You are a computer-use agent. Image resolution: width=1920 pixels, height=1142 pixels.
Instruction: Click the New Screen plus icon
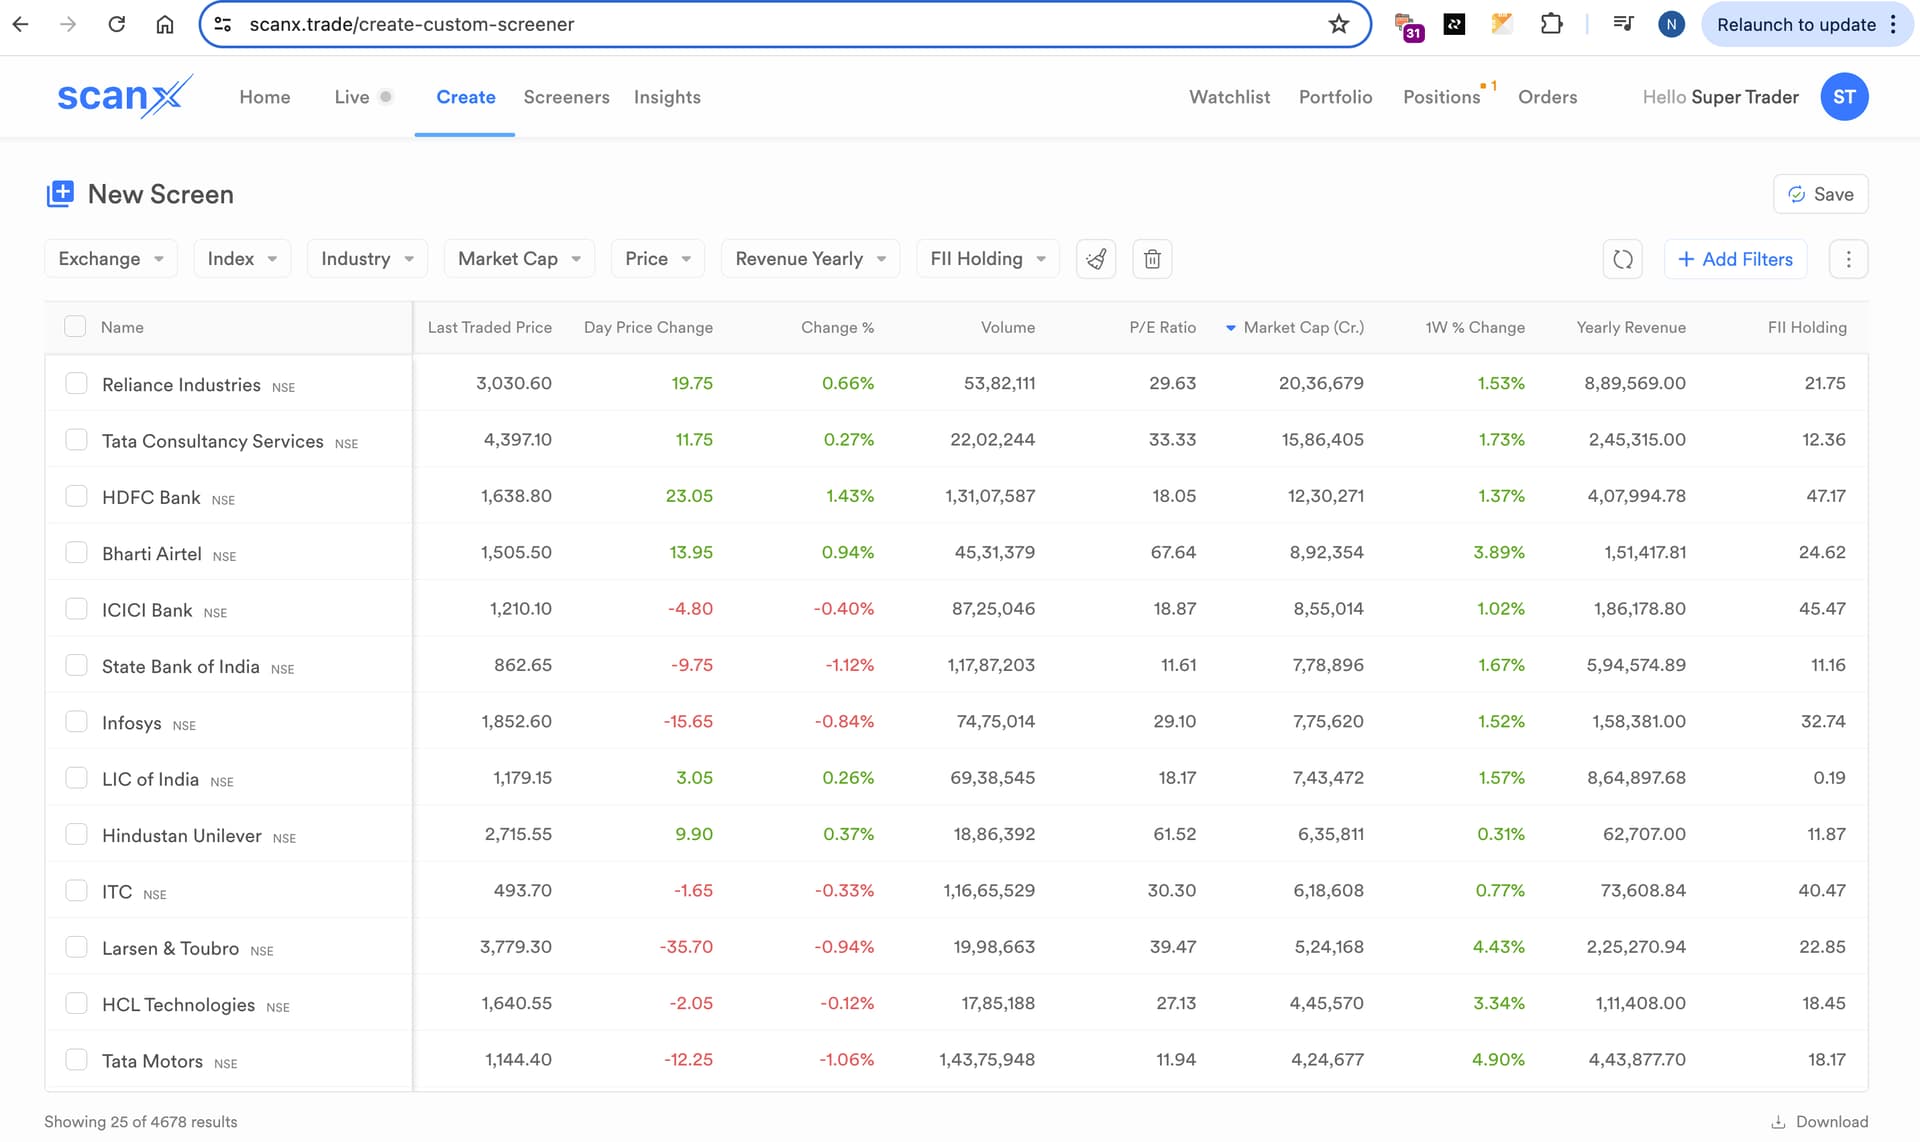click(60, 194)
